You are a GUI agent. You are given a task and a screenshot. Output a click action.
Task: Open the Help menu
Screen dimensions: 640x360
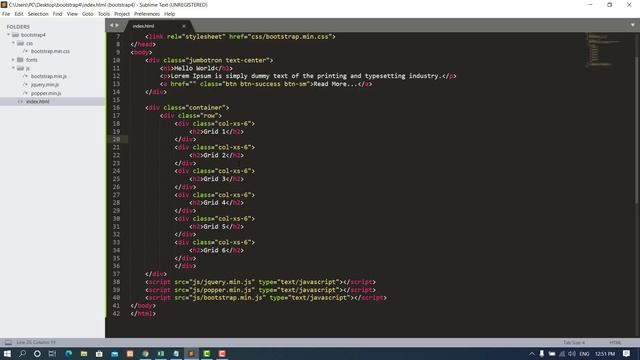coord(169,14)
